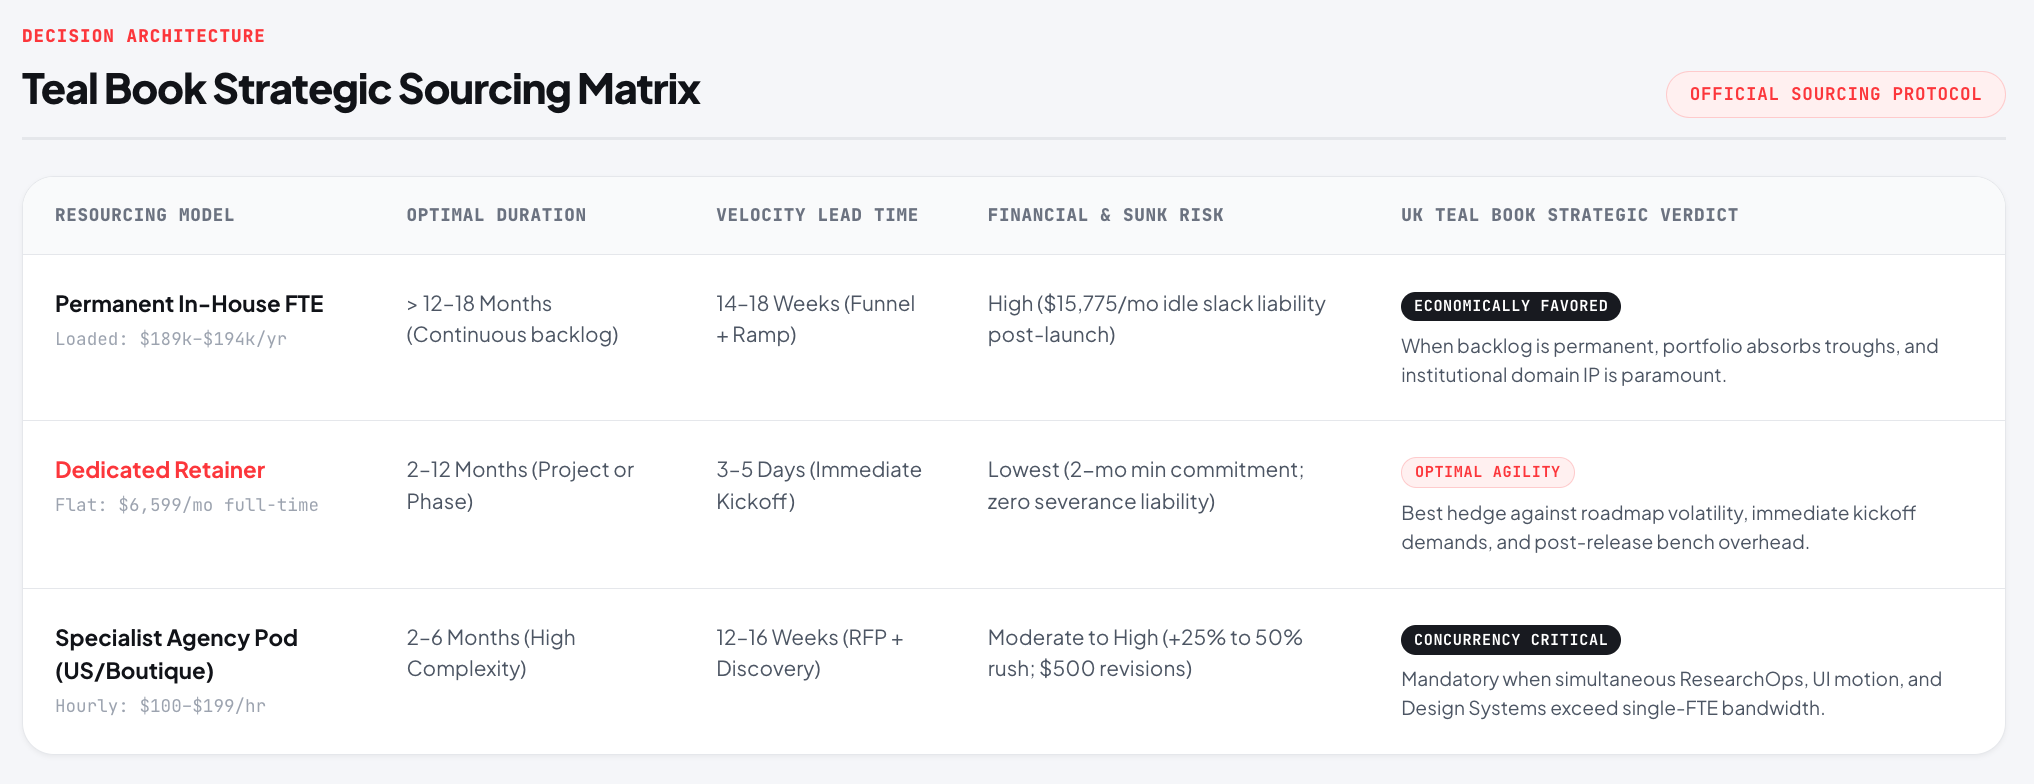The height and width of the screenshot is (784, 2034).
Task: Click the 2–12 Months (Project or Phase) cell
Action: pos(520,485)
